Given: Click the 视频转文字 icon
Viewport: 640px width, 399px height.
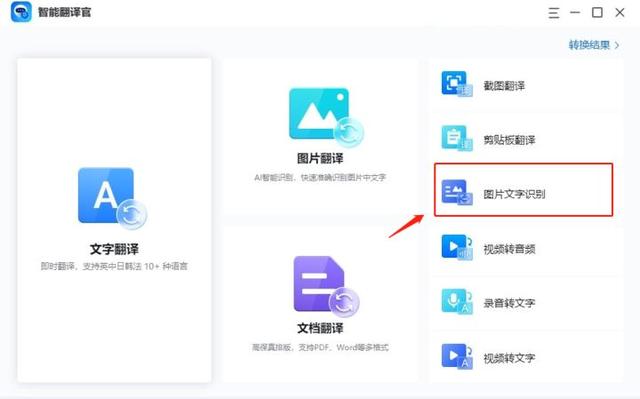Looking at the screenshot, I should click(x=457, y=357).
